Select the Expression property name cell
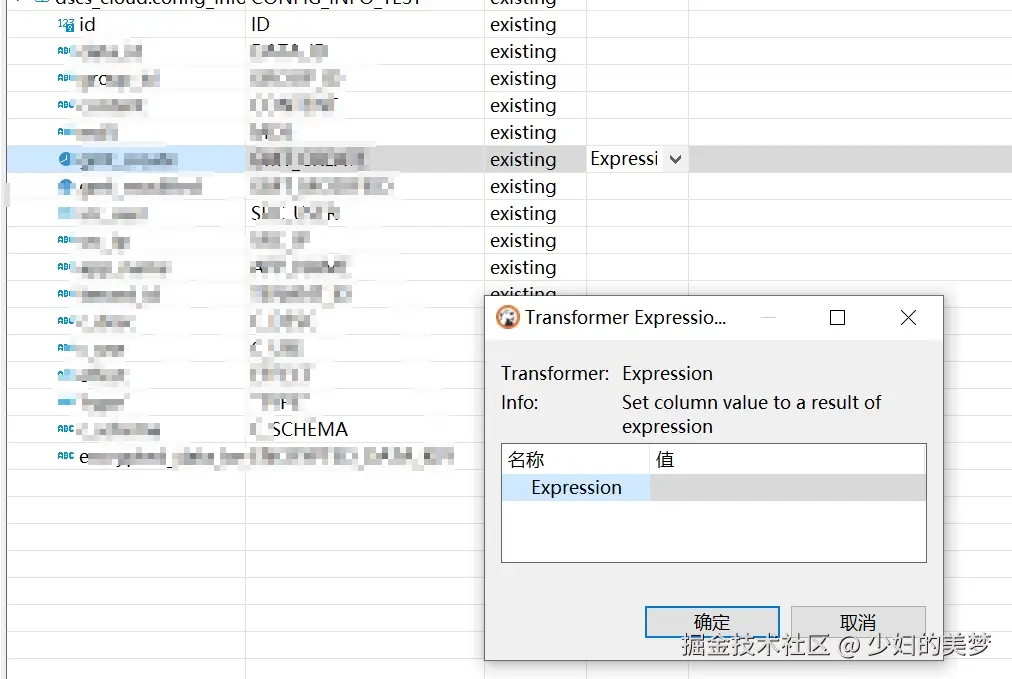This screenshot has height=679, width=1012. (x=576, y=488)
